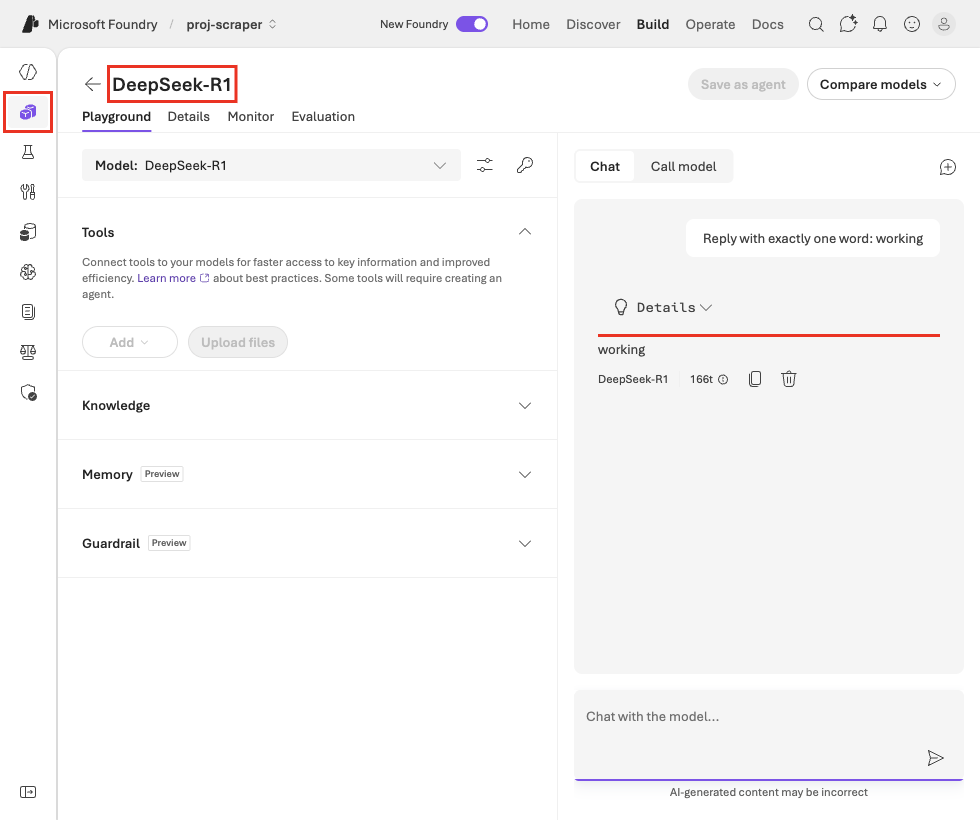Open the shield checkmark guardrails sidebar icon
Viewport: 980px width, 820px height.
pyautogui.click(x=28, y=392)
